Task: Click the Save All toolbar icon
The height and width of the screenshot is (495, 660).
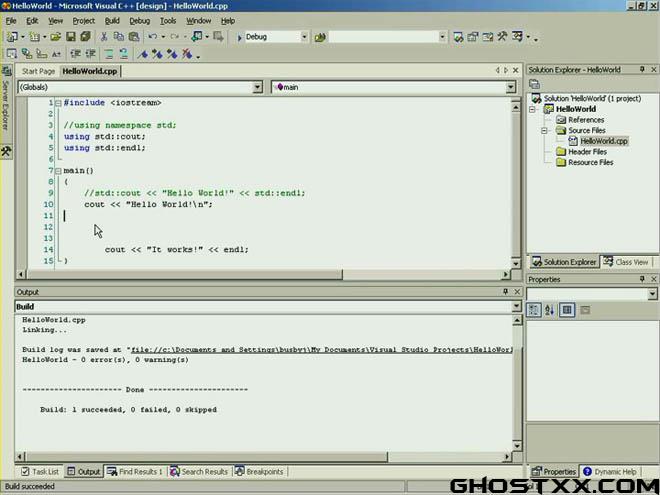Action: click(x=85, y=37)
